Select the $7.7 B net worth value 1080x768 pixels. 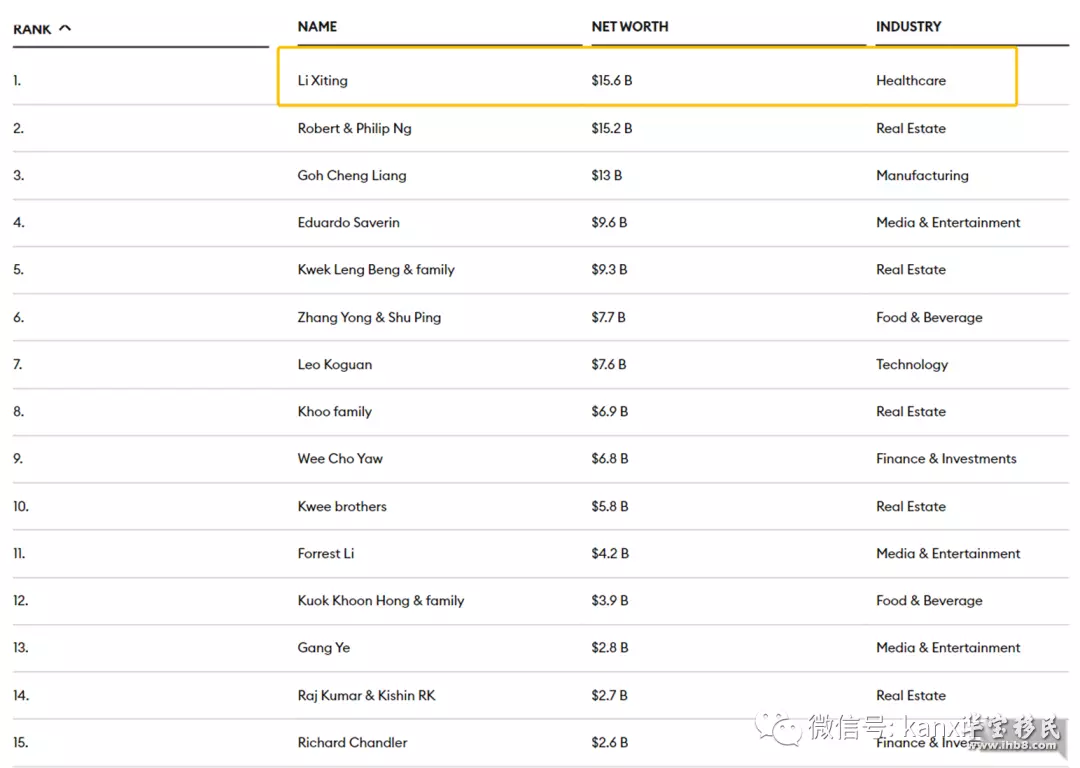608,318
